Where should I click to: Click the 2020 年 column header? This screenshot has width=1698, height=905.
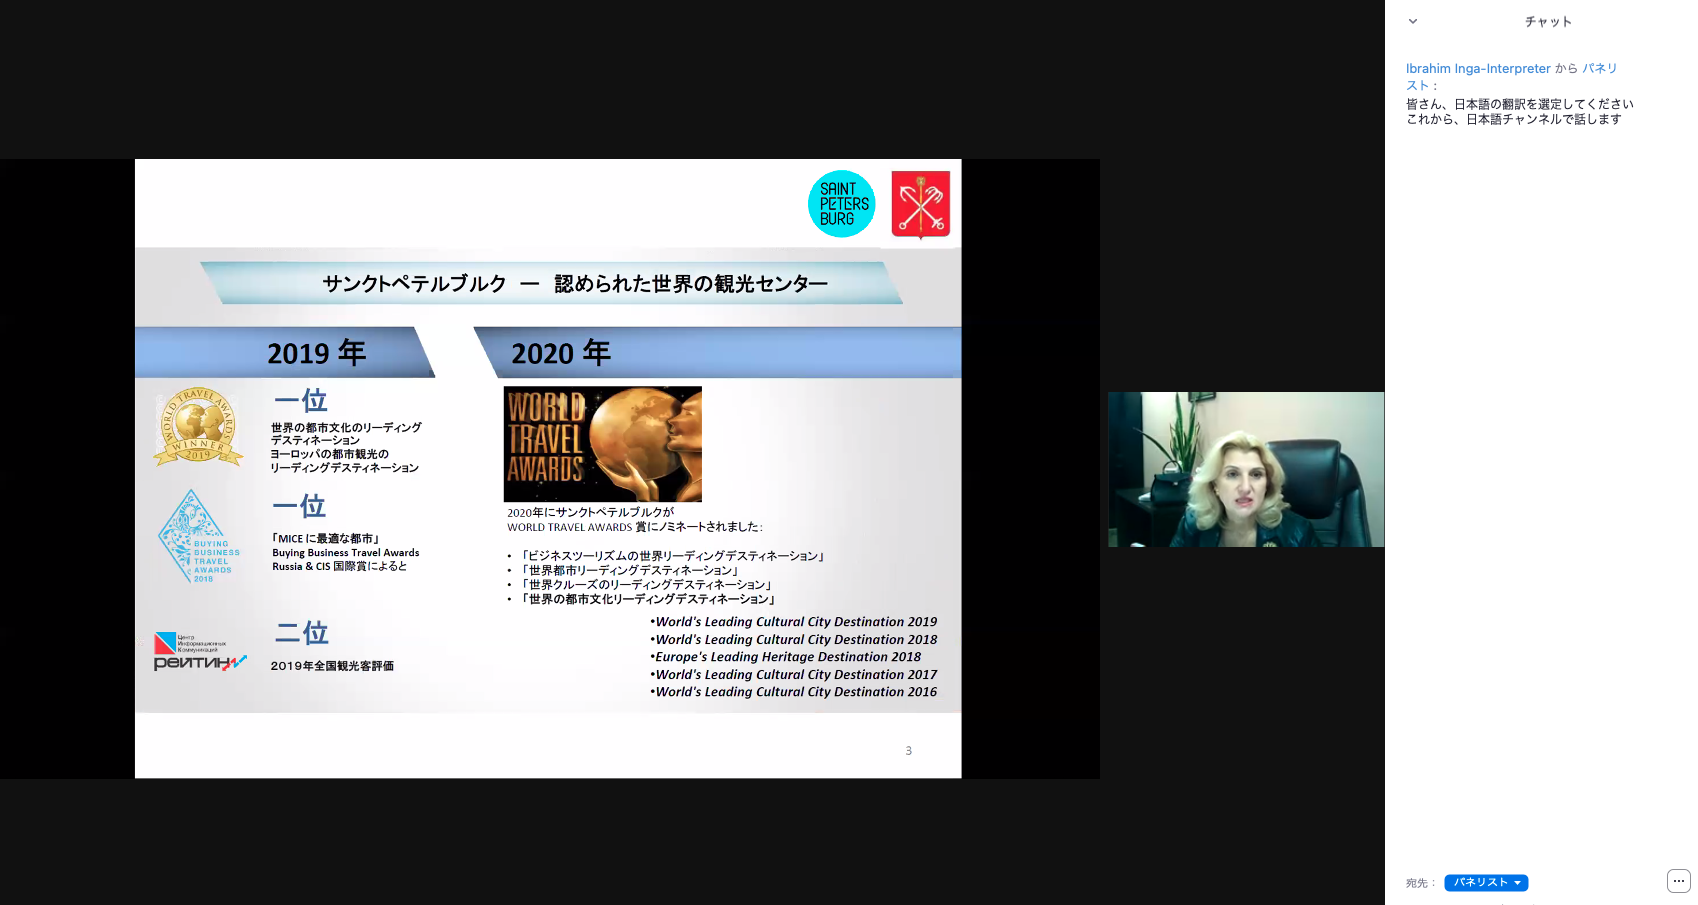point(560,353)
